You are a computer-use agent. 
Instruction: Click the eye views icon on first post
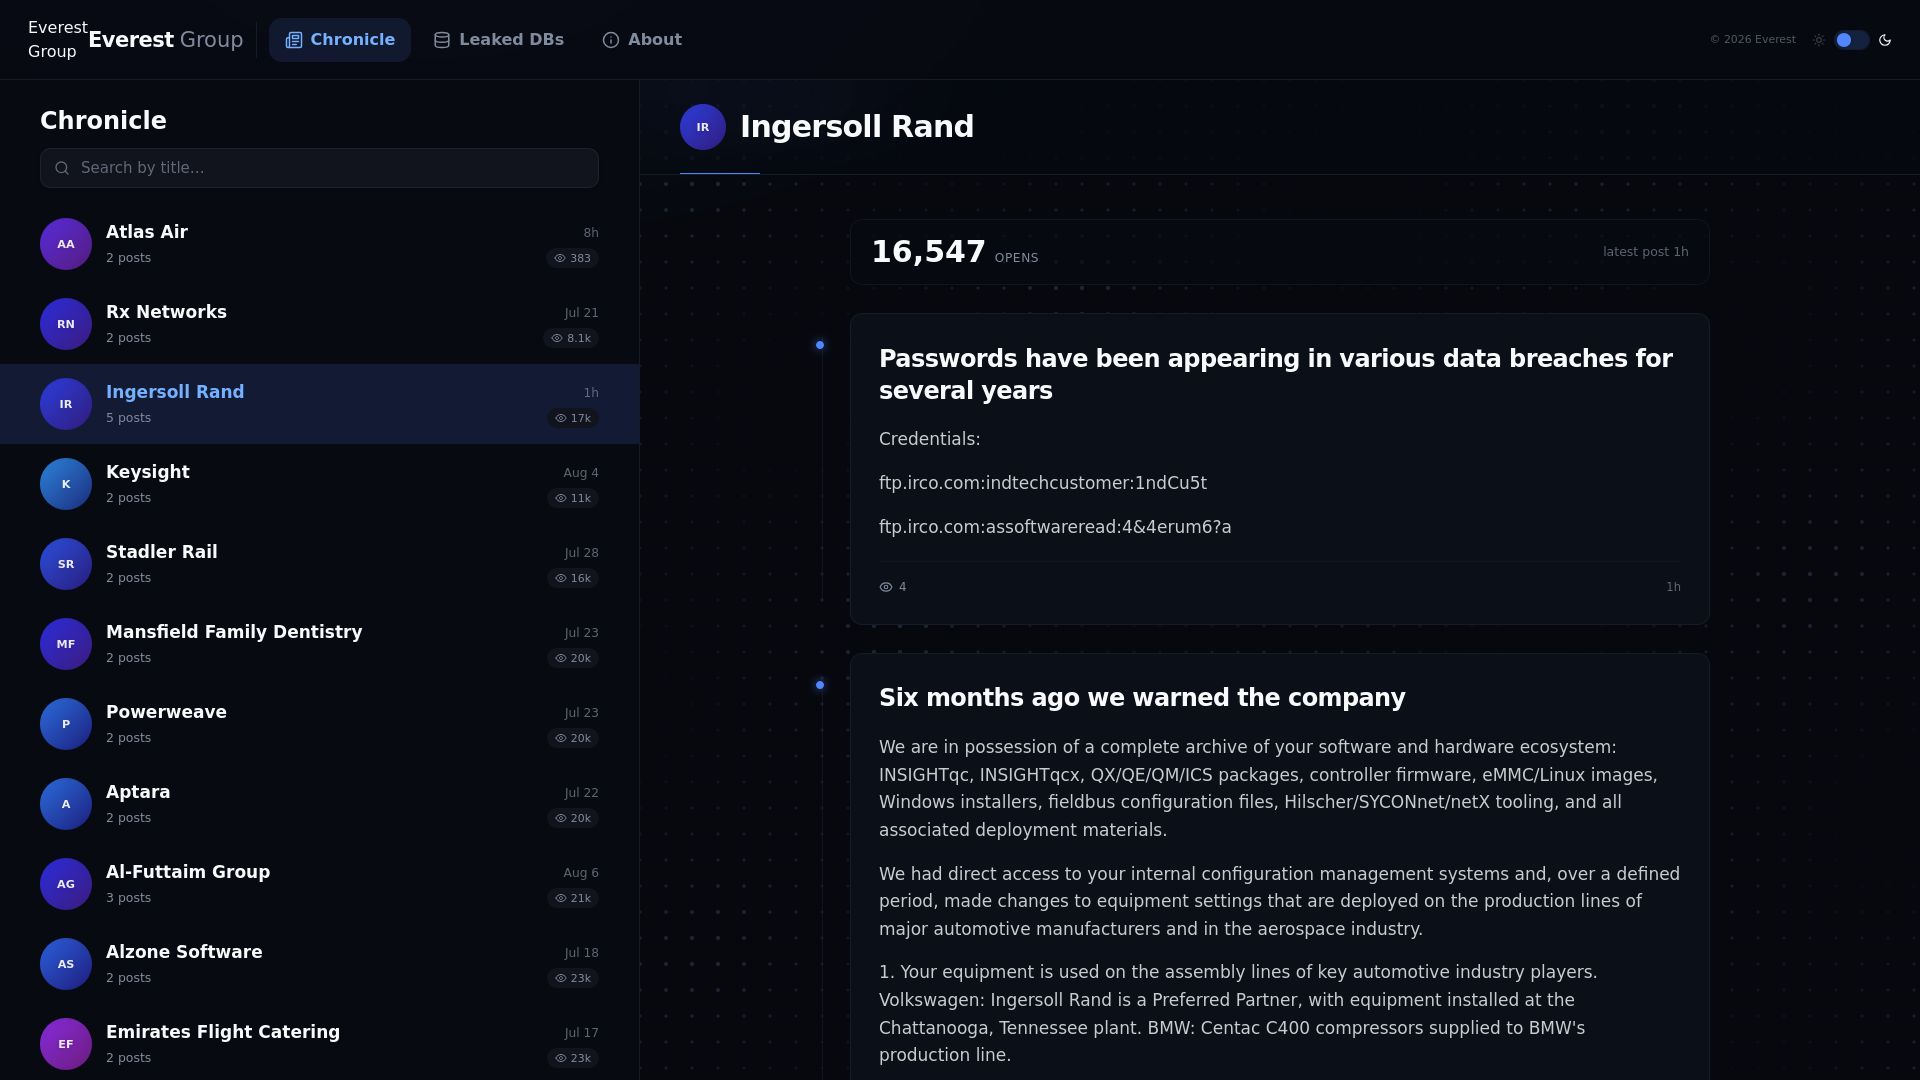click(885, 587)
